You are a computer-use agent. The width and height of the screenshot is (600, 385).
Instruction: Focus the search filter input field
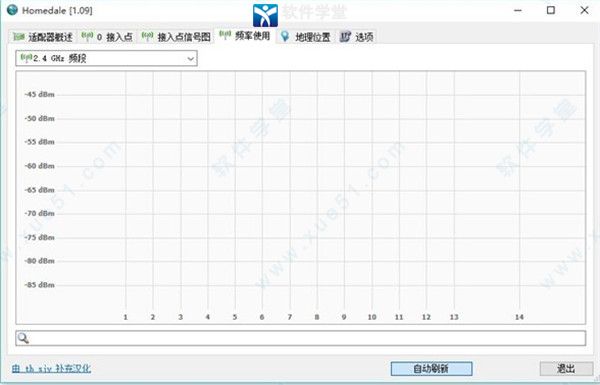click(x=300, y=338)
